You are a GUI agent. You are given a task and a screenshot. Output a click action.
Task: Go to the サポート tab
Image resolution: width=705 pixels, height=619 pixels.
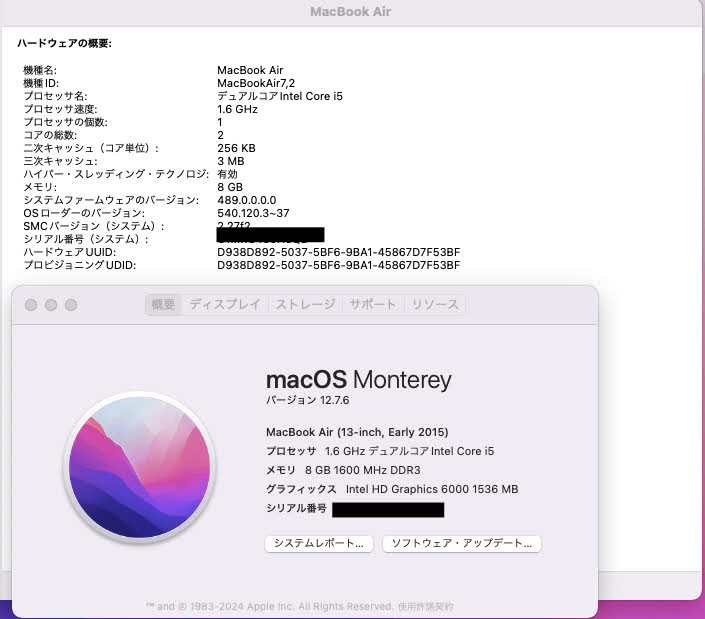point(373,305)
